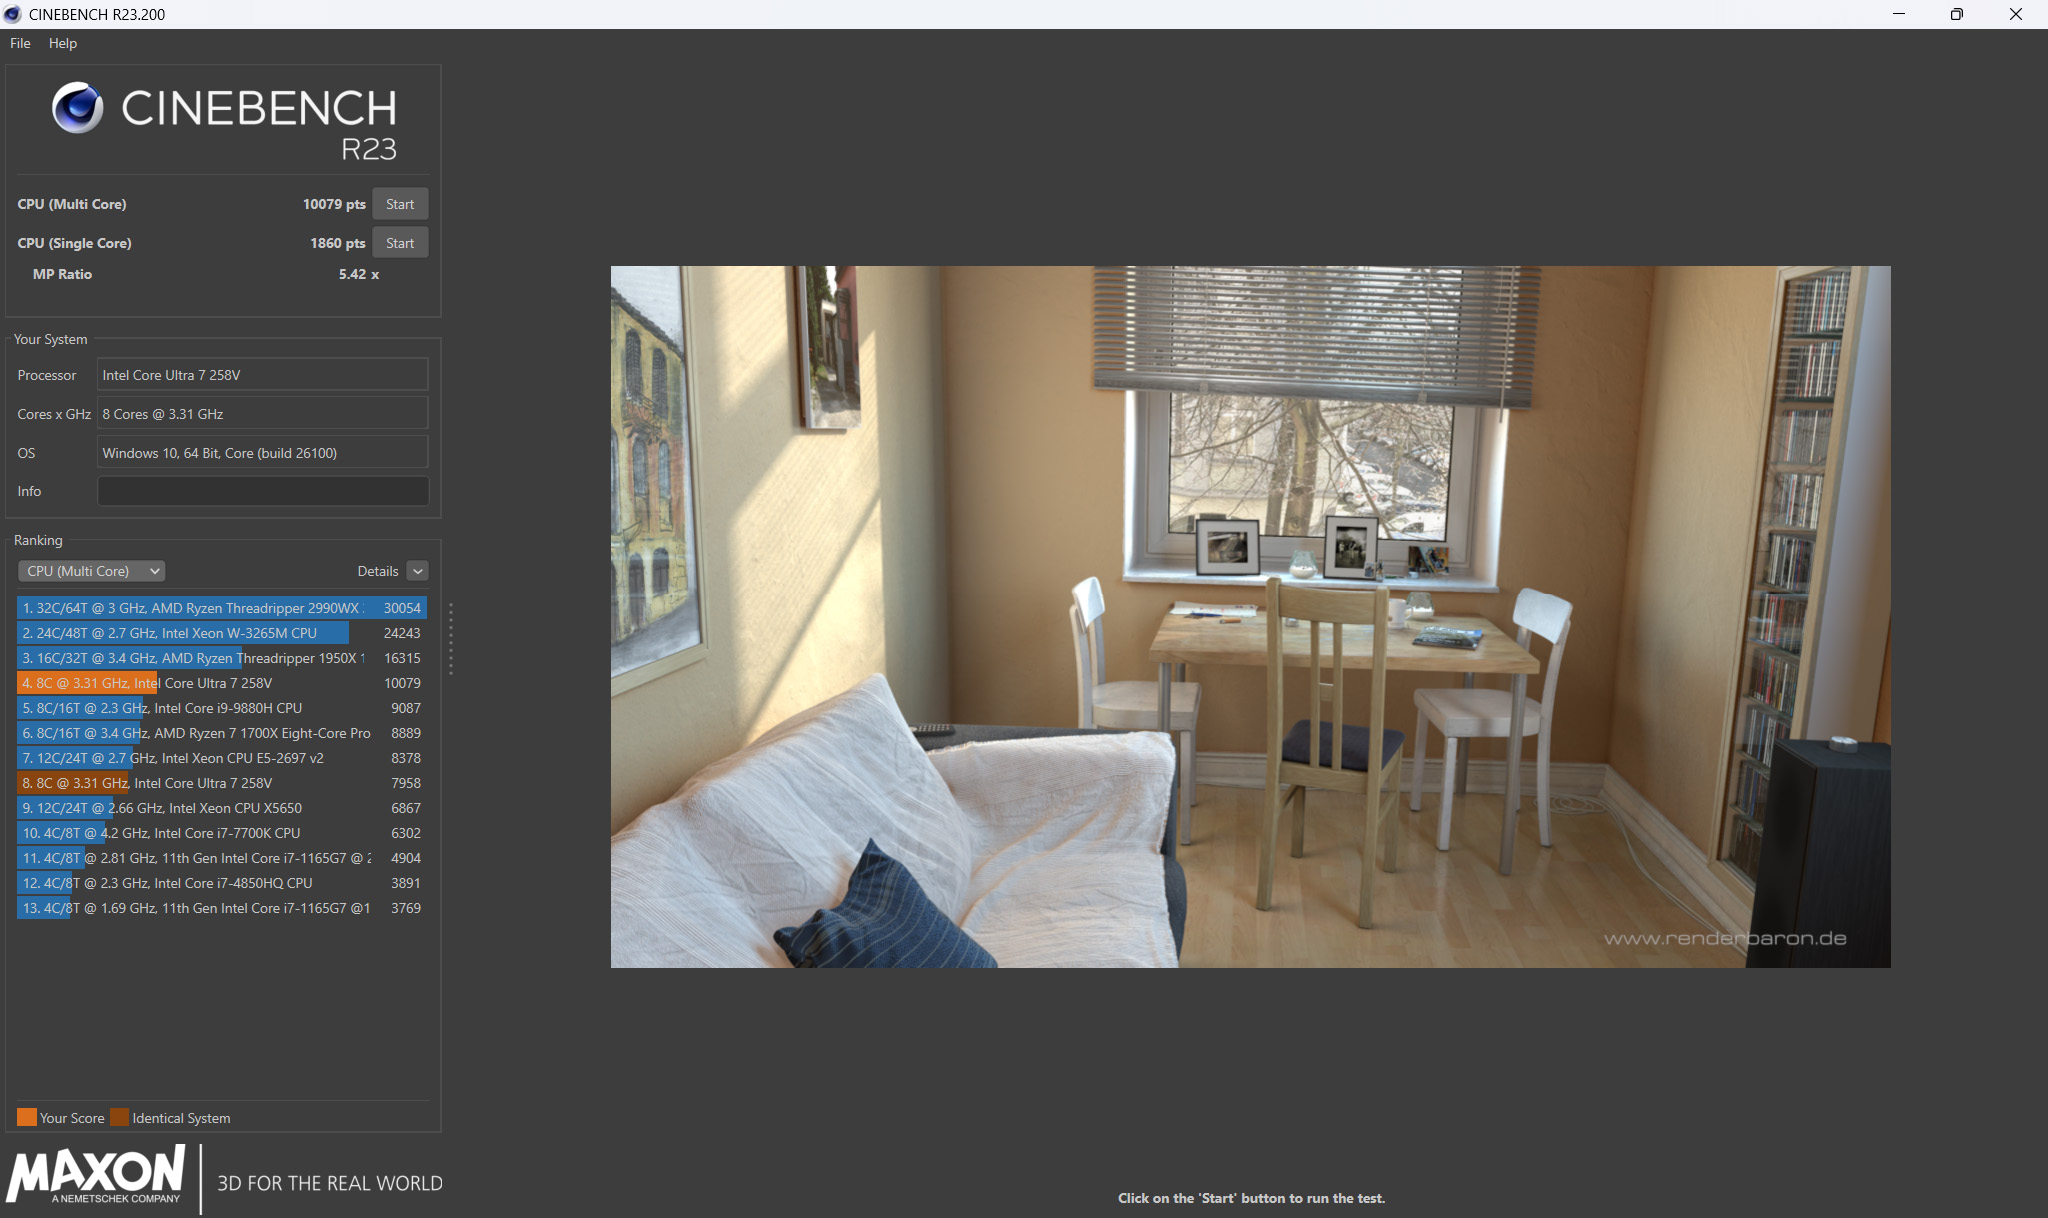Select the Xeon W-3265M ranking row
Viewport: 2048px width, 1218px height.
point(221,633)
